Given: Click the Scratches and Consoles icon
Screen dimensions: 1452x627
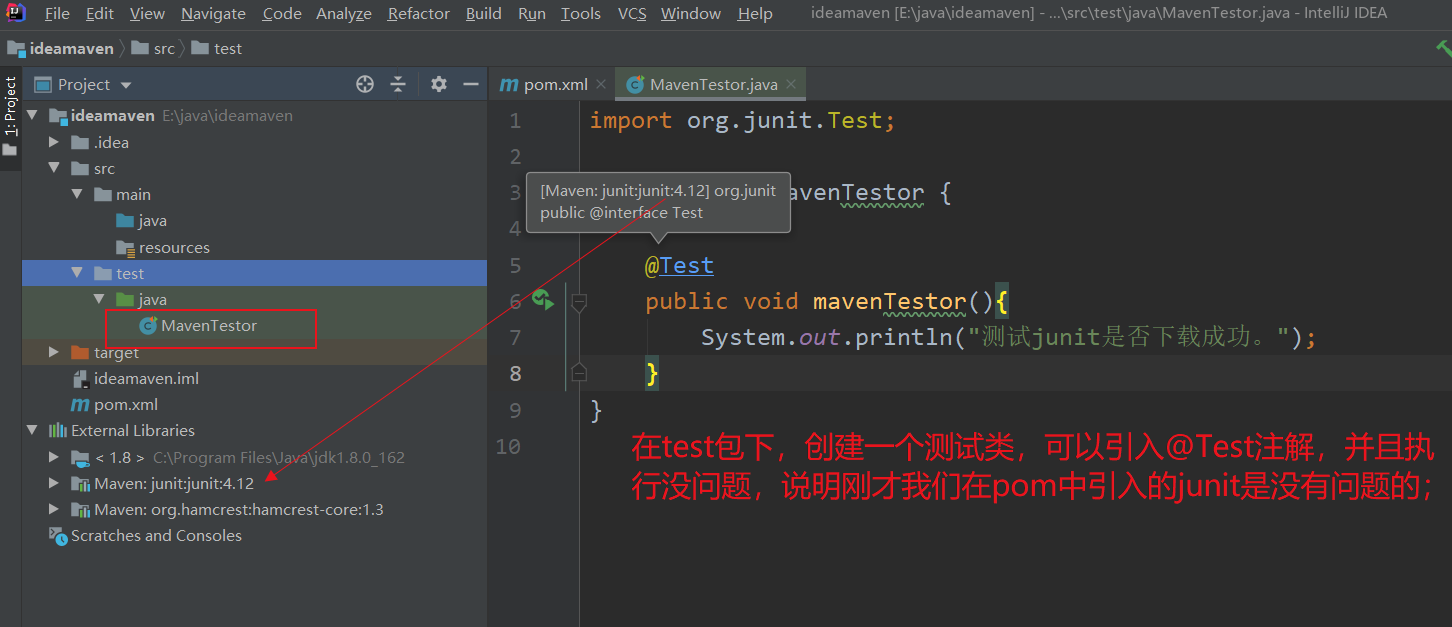Looking at the screenshot, I should point(58,535).
